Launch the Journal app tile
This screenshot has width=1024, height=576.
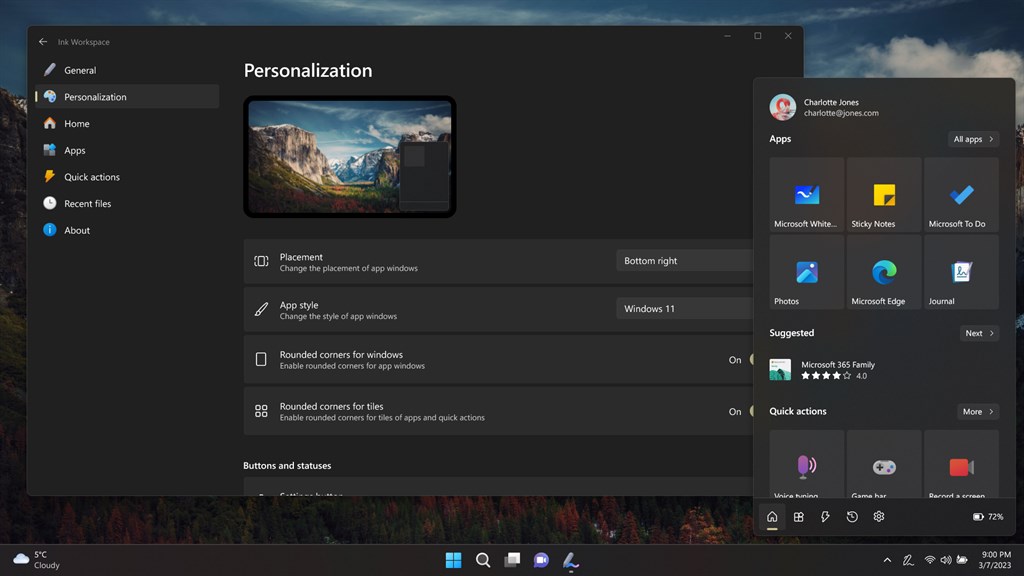[961, 272]
